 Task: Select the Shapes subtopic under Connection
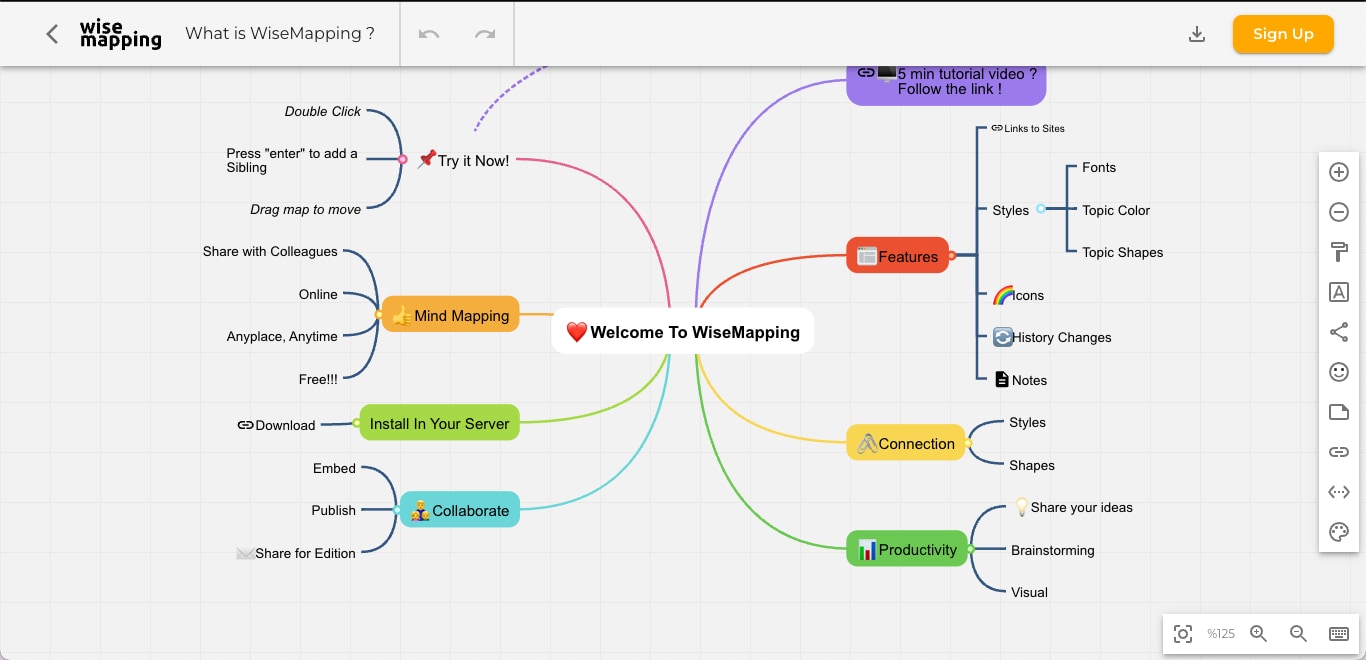click(x=1032, y=465)
